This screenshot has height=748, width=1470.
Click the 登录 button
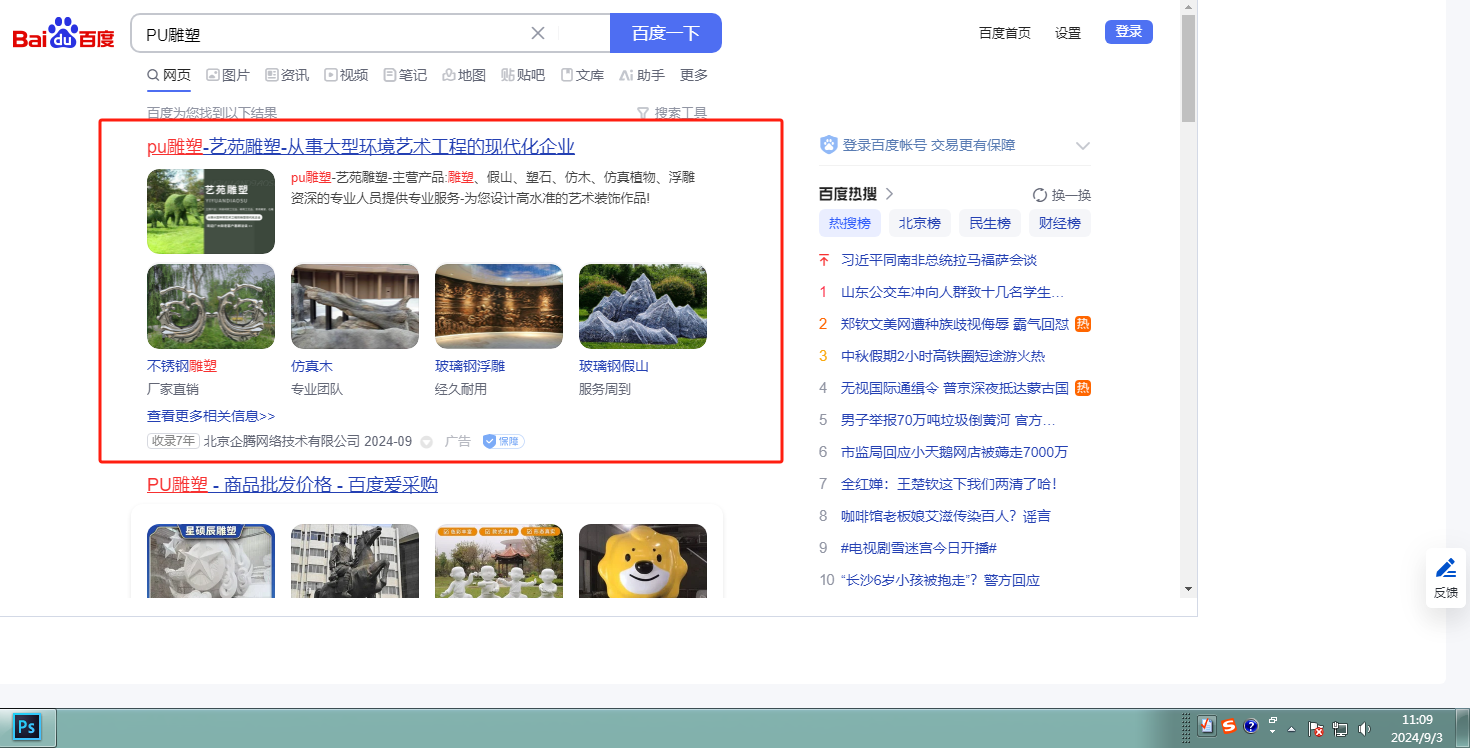[x=1129, y=32]
